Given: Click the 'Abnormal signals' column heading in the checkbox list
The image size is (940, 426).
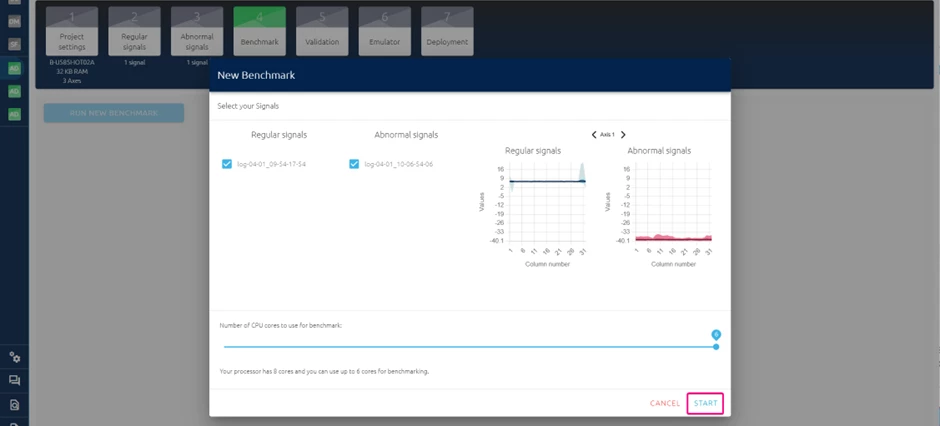Looking at the screenshot, I should 406,135.
